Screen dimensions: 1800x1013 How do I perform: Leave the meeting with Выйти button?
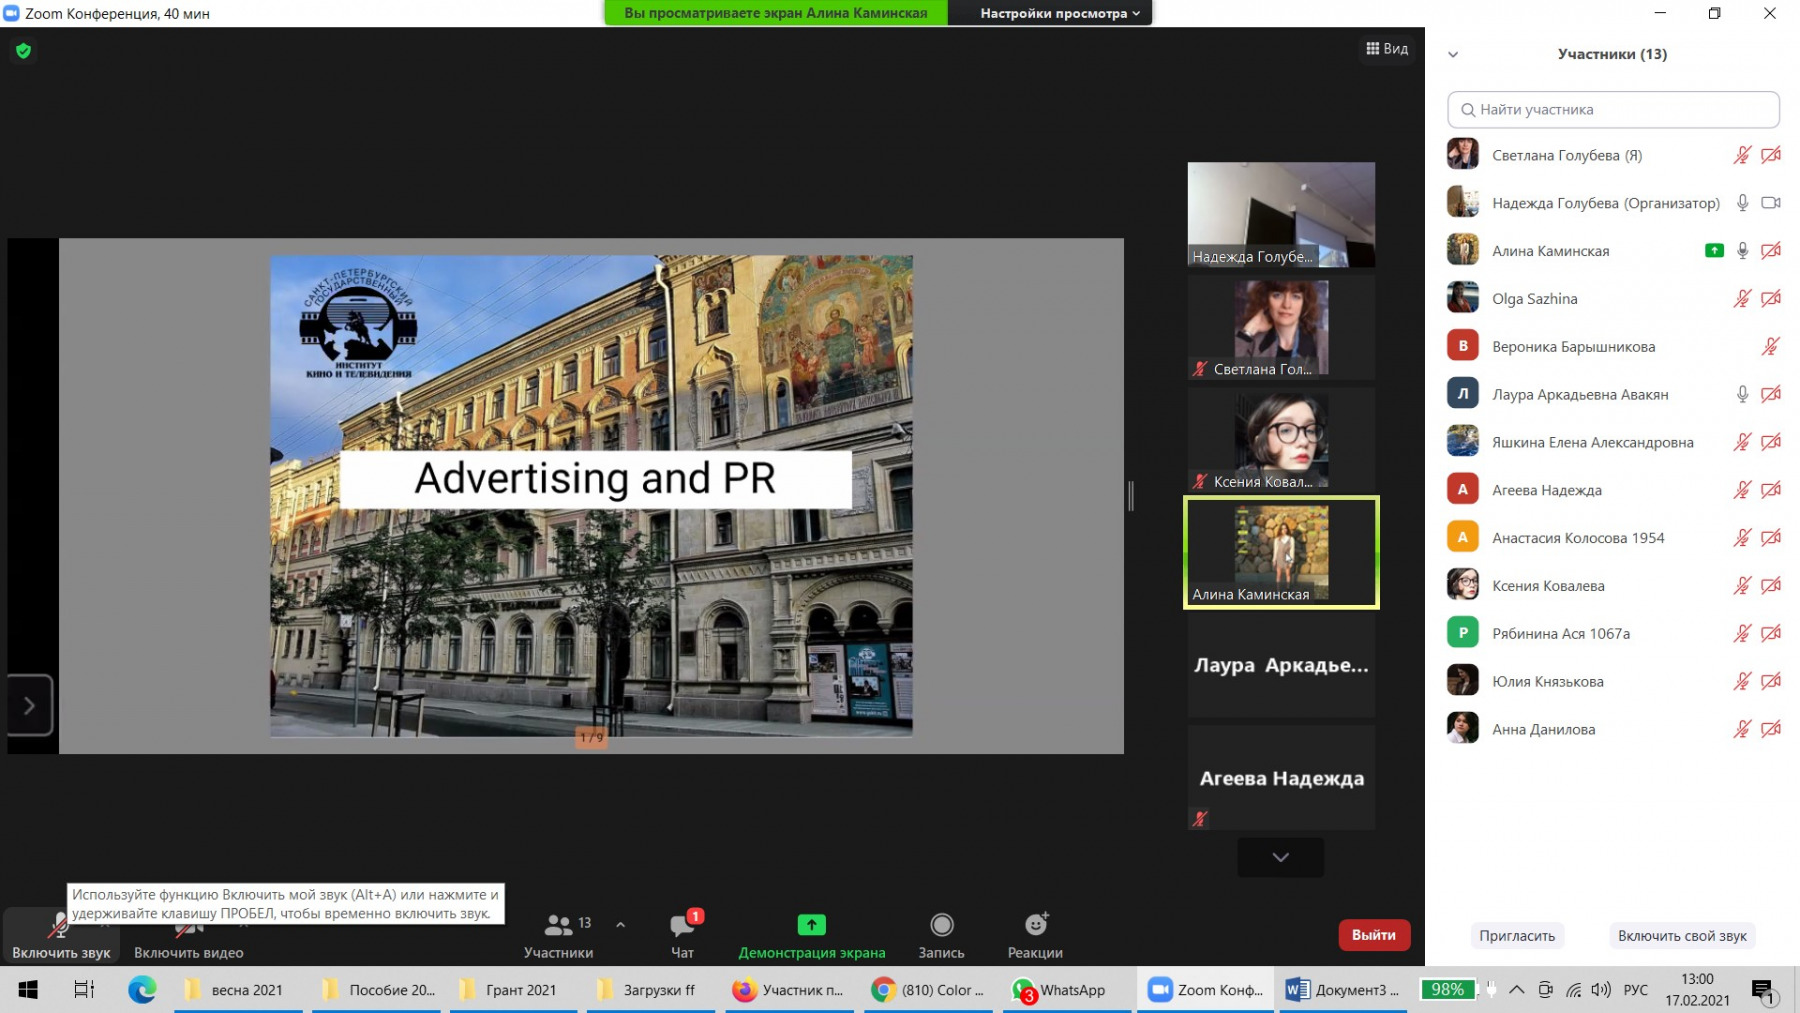(1373, 935)
